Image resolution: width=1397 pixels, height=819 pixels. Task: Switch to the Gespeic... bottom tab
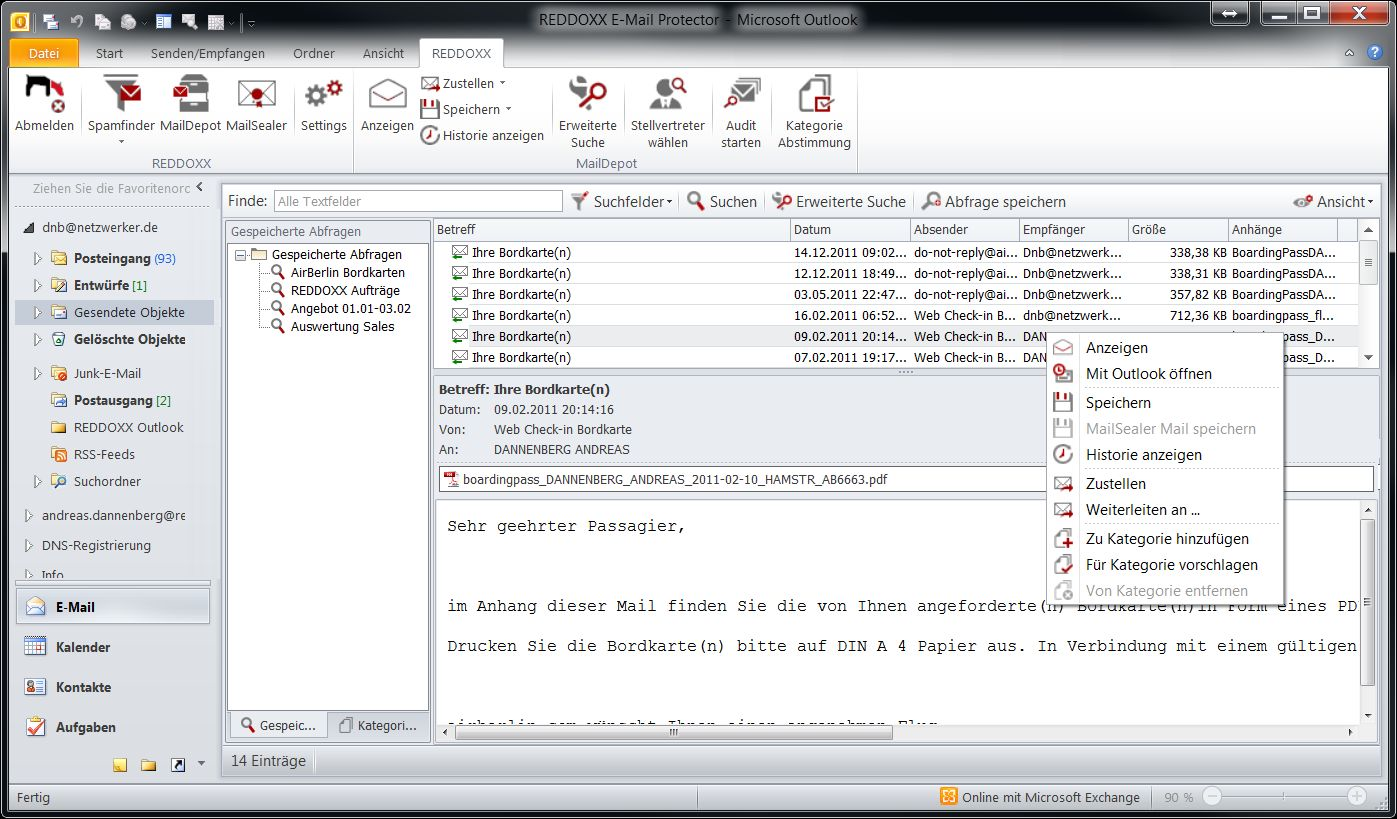tap(278, 725)
